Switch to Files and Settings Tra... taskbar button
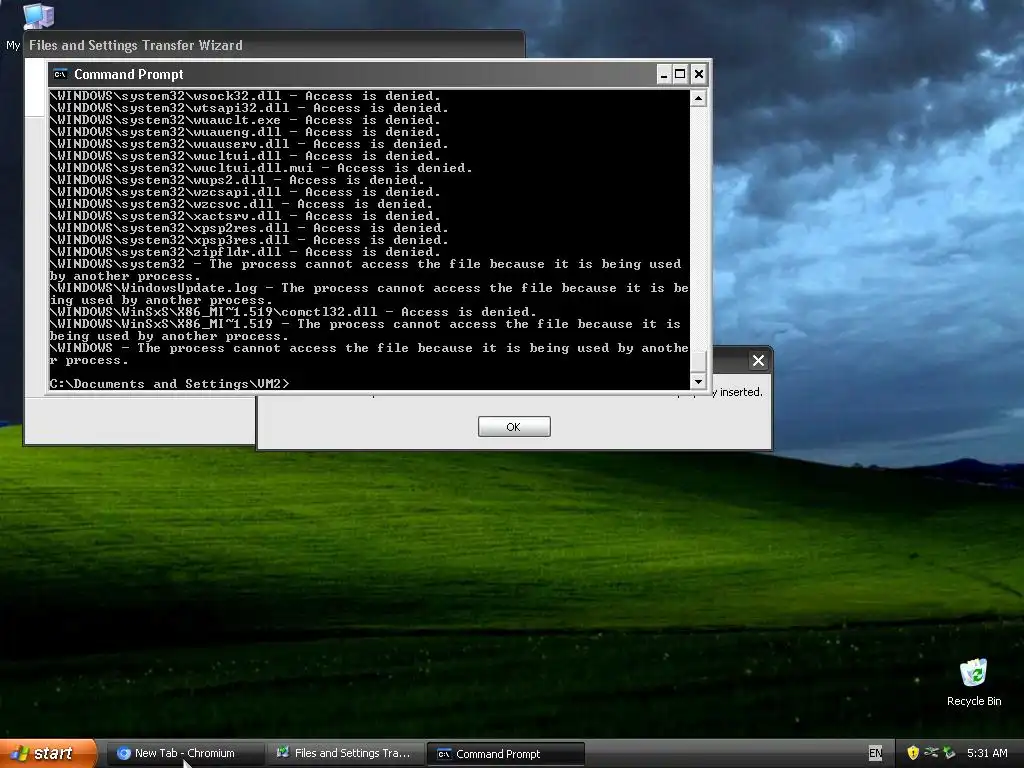Image resolution: width=1024 pixels, height=768 pixels. (346, 754)
